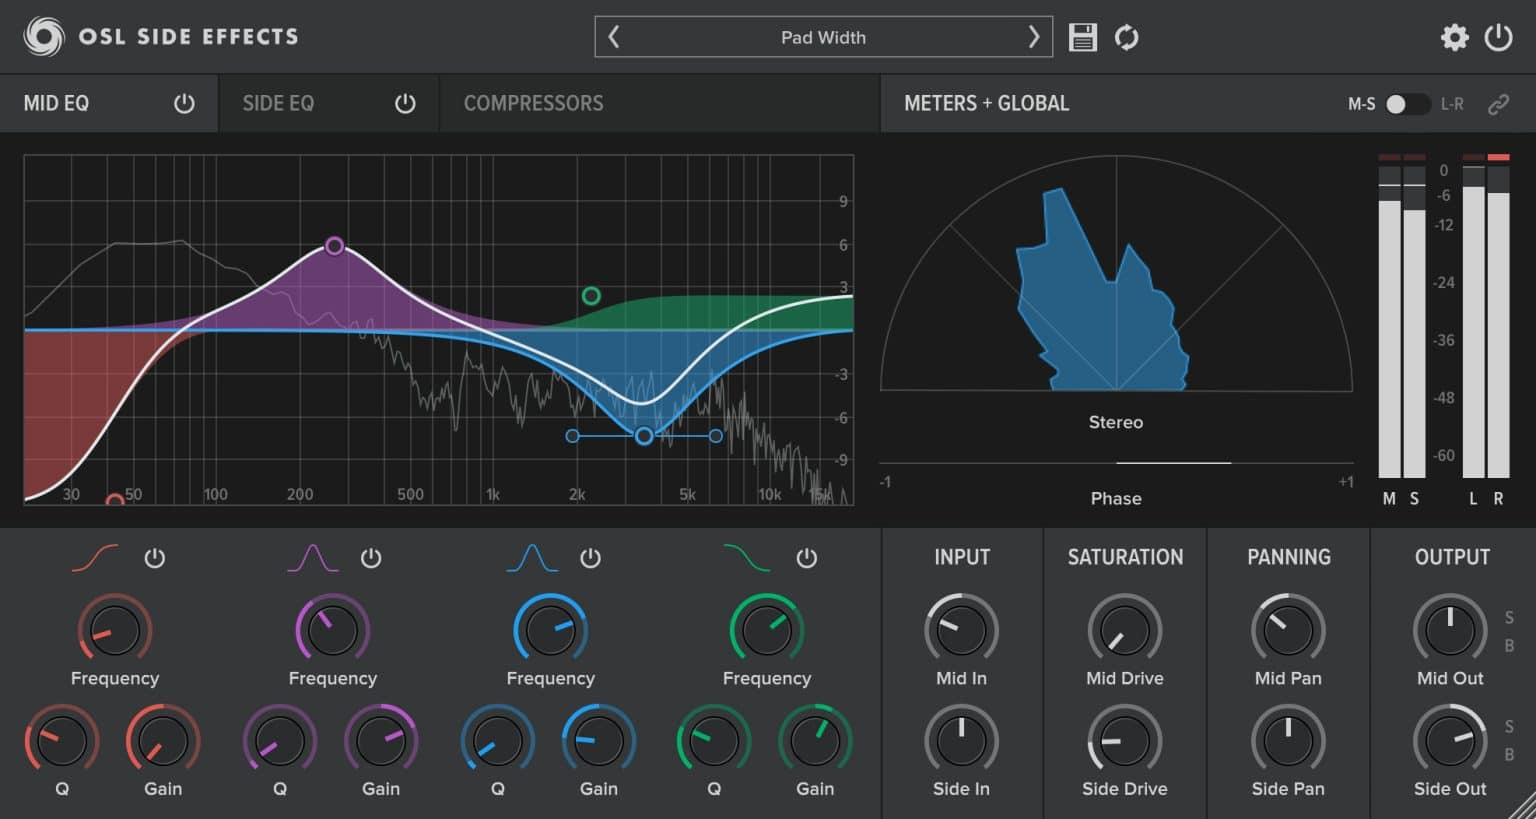Image resolution: width=1536 pixels, height=819 pixels.
Task: Click the blue EQ node on the curve
Action: pyautogui.click(x=644, y=435)
